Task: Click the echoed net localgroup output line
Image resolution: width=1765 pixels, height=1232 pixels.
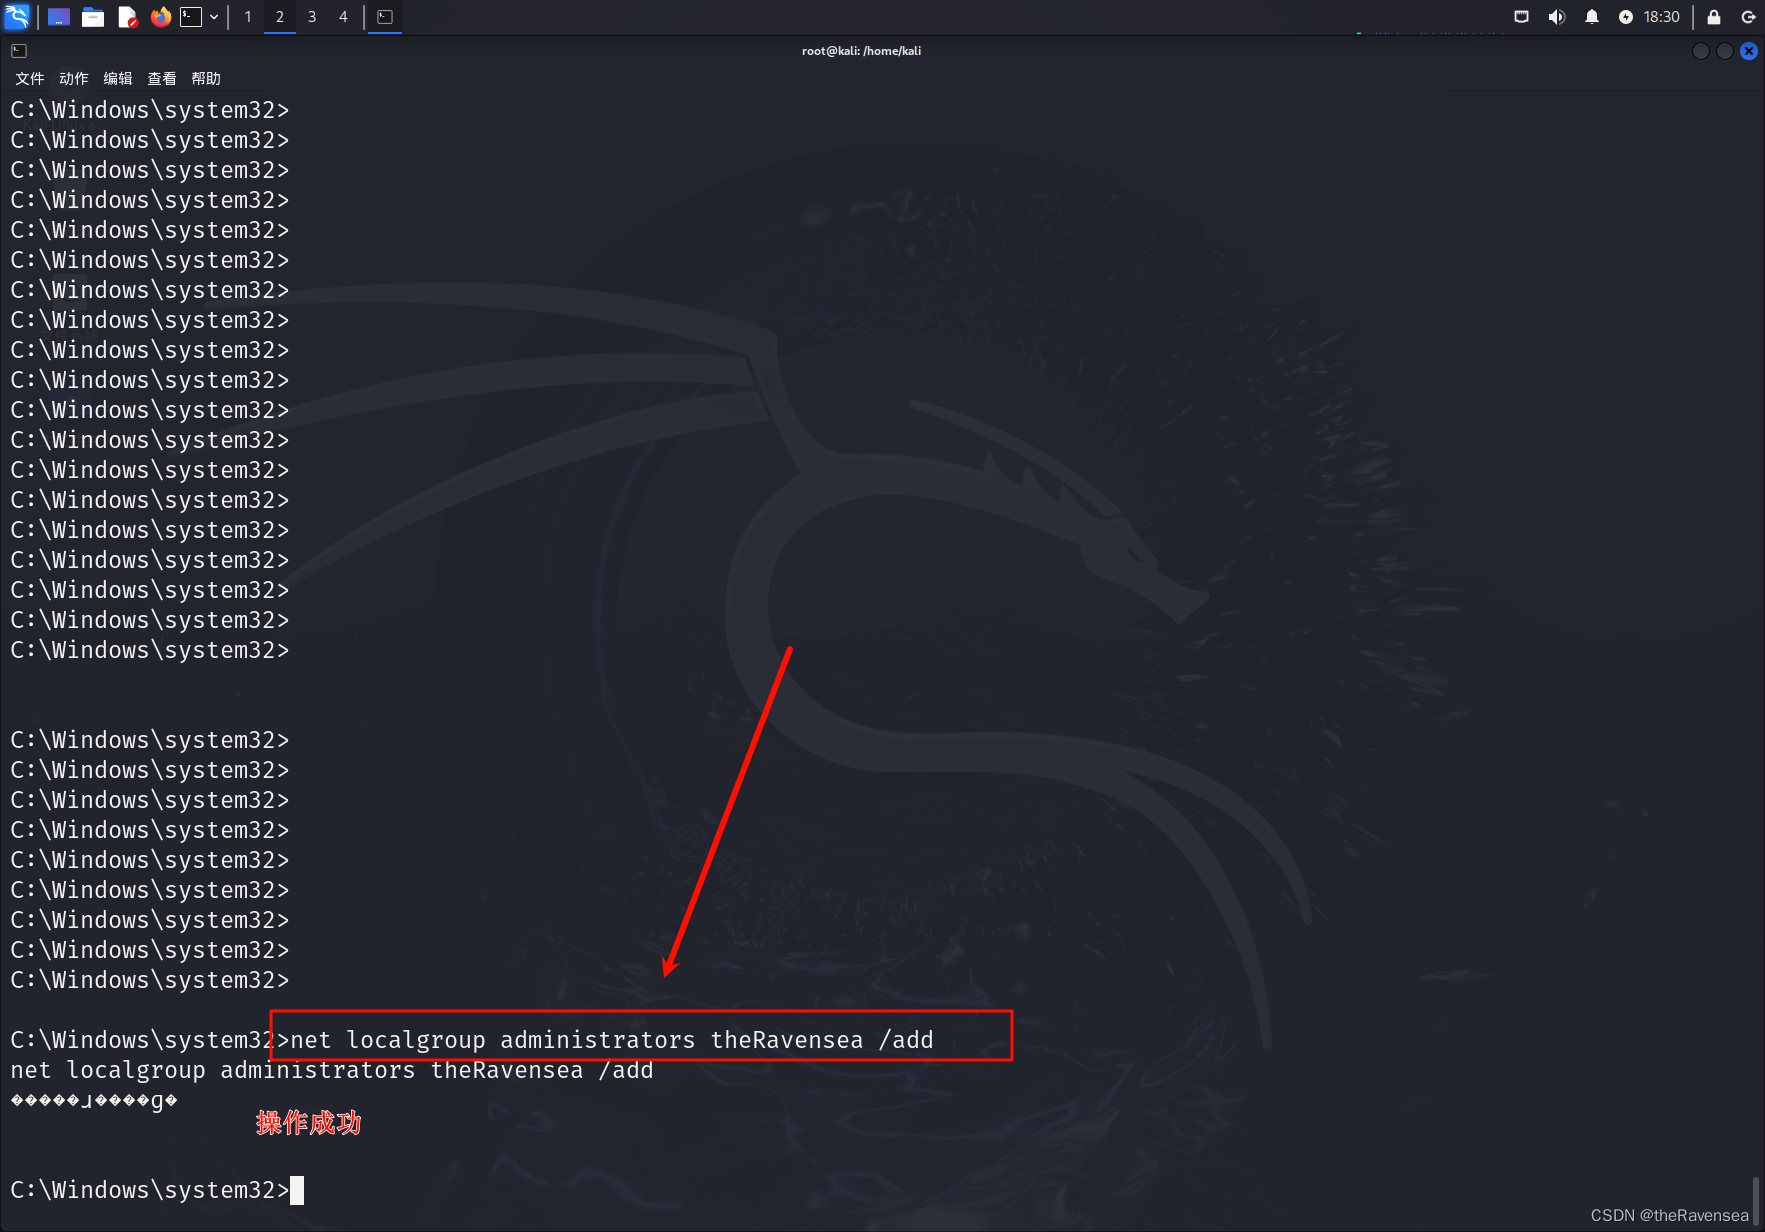Action: point(332,1070)
